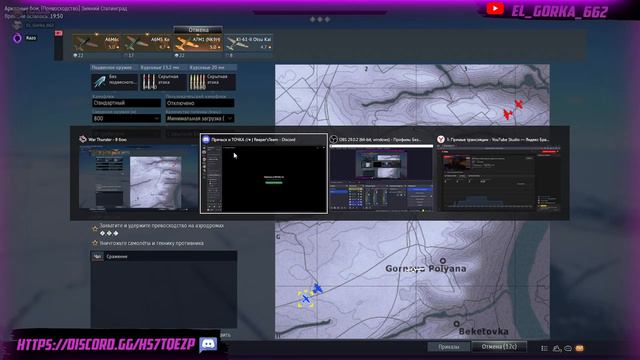
Task: Expand the Минимальная загрузка fuel dropdown
Action: 200,118
